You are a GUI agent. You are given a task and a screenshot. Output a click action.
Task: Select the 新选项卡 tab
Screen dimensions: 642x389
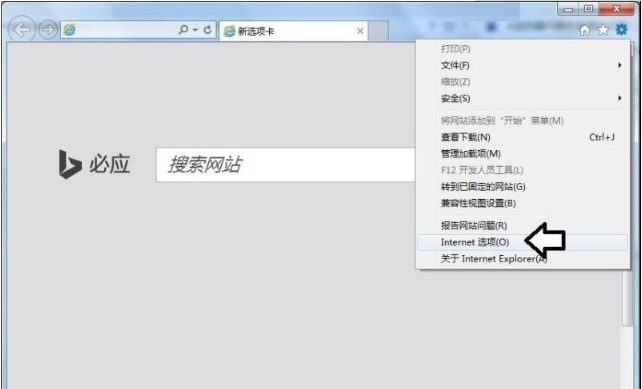pos(294,31)
